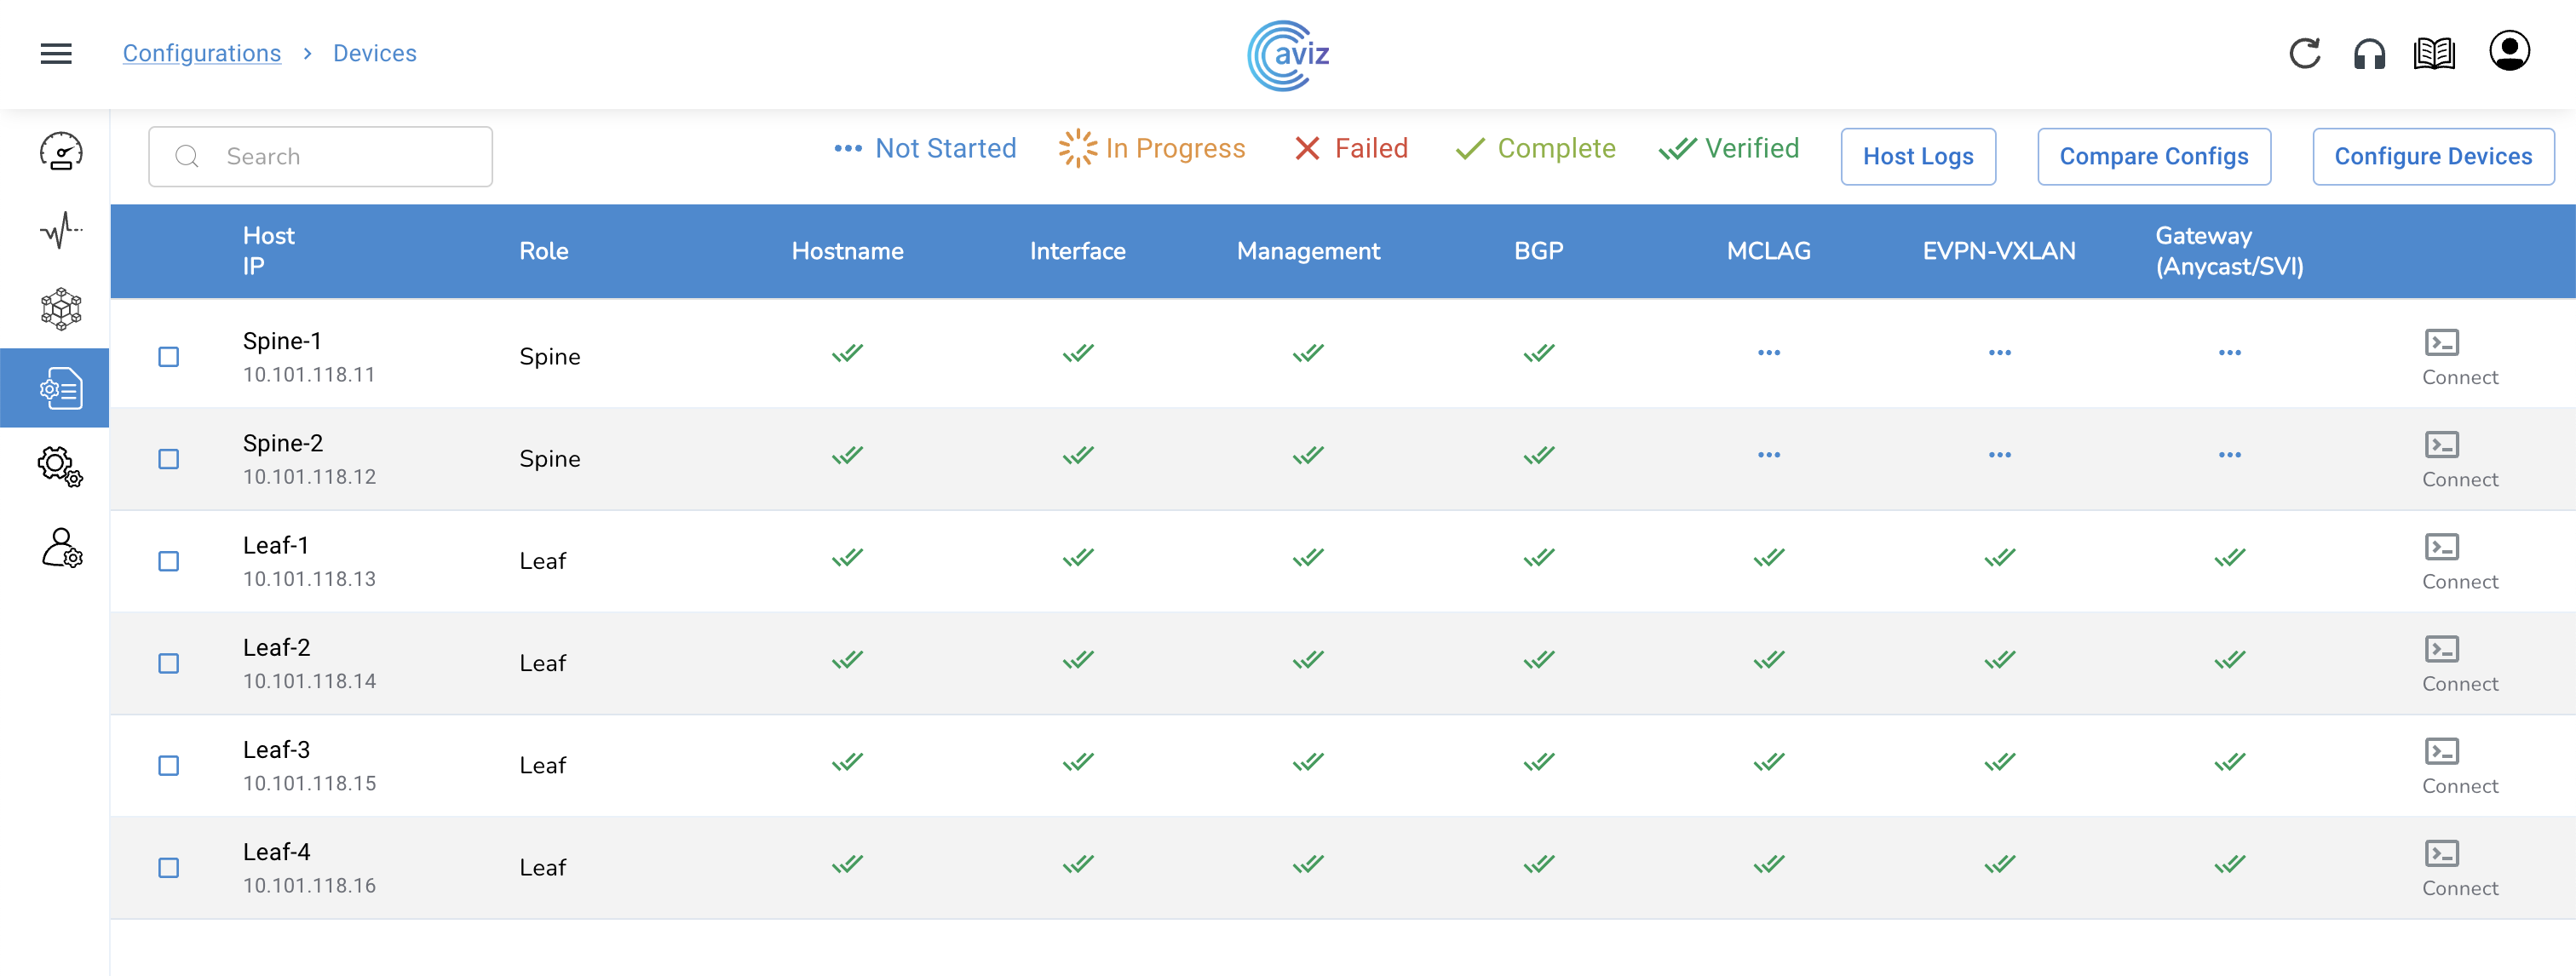Select the configurations sidebar menu item
2576x976 pixels.
(x=56, y=388)
